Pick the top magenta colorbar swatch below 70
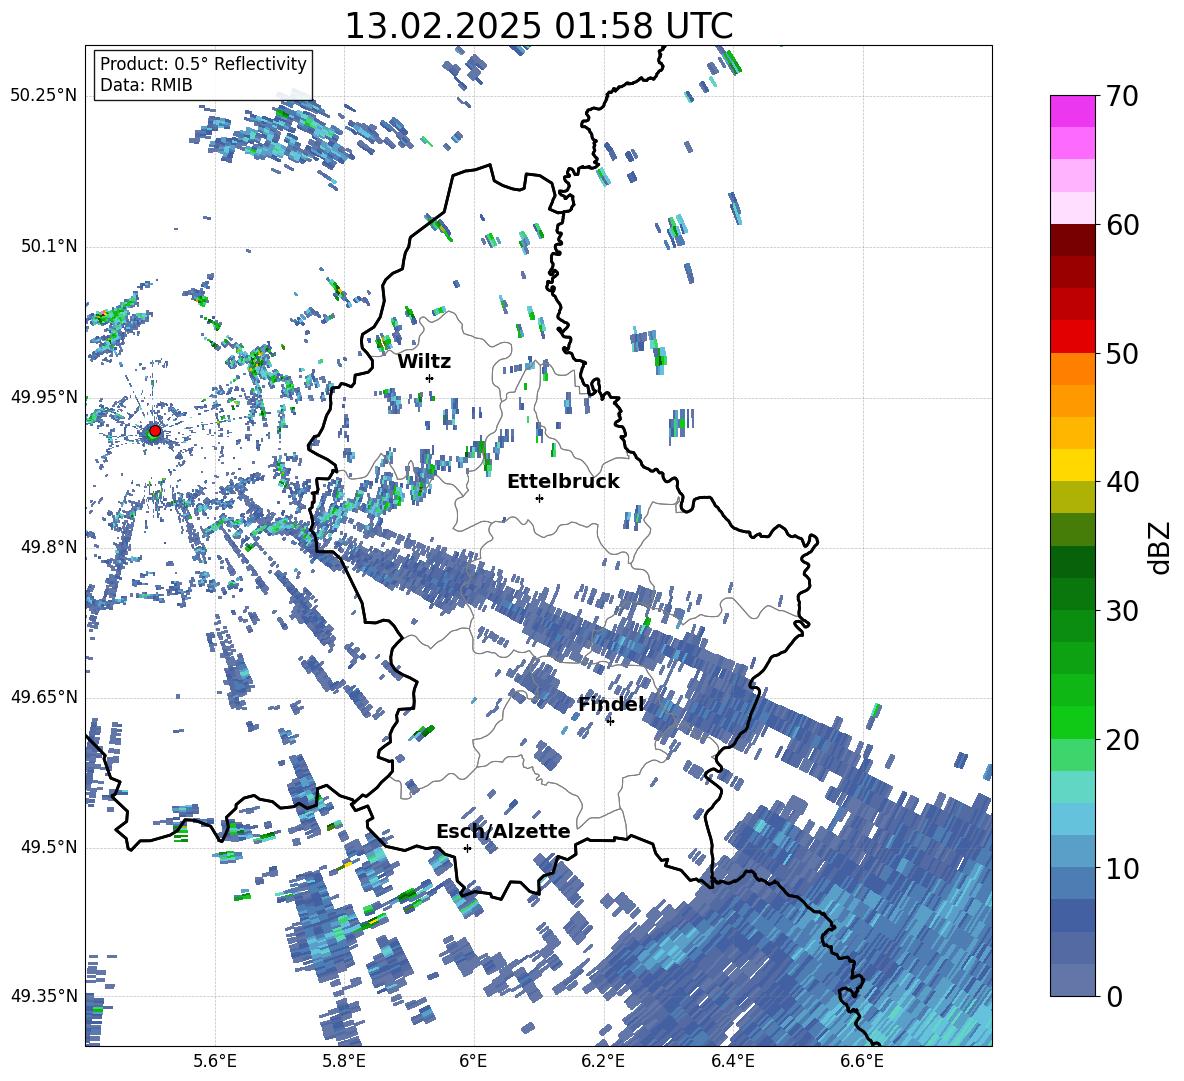 [1072, 112]
